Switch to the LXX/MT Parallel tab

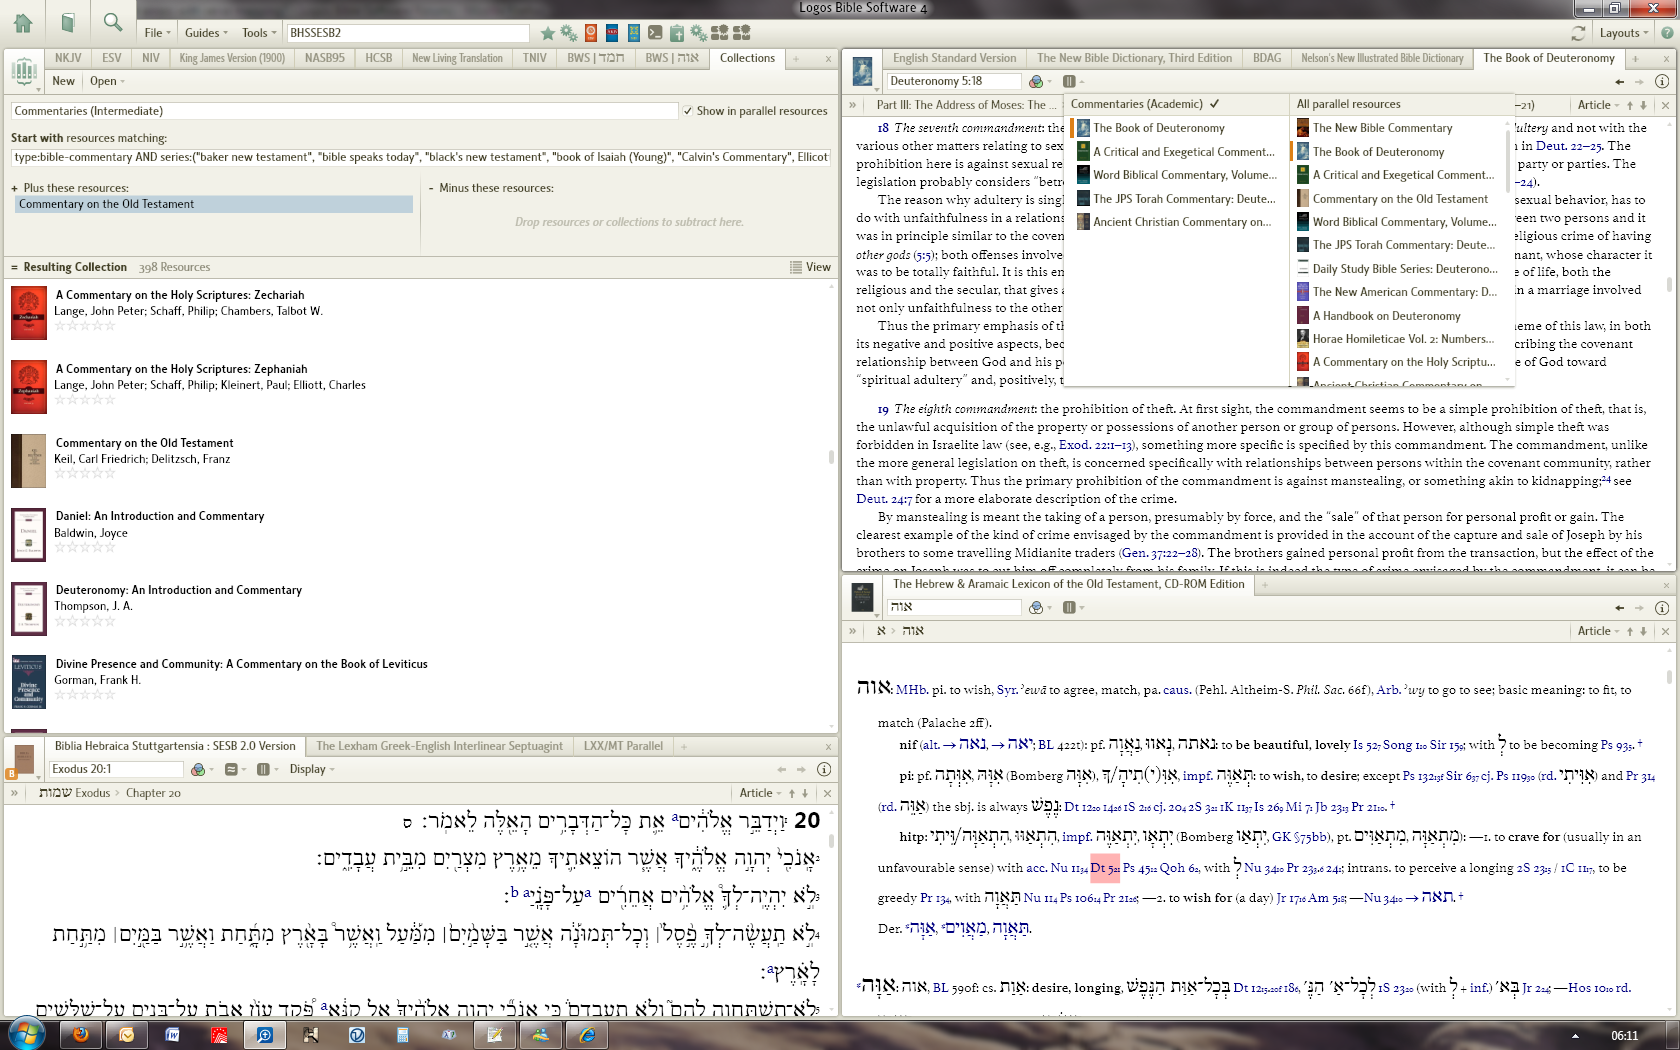pos(623,746)
